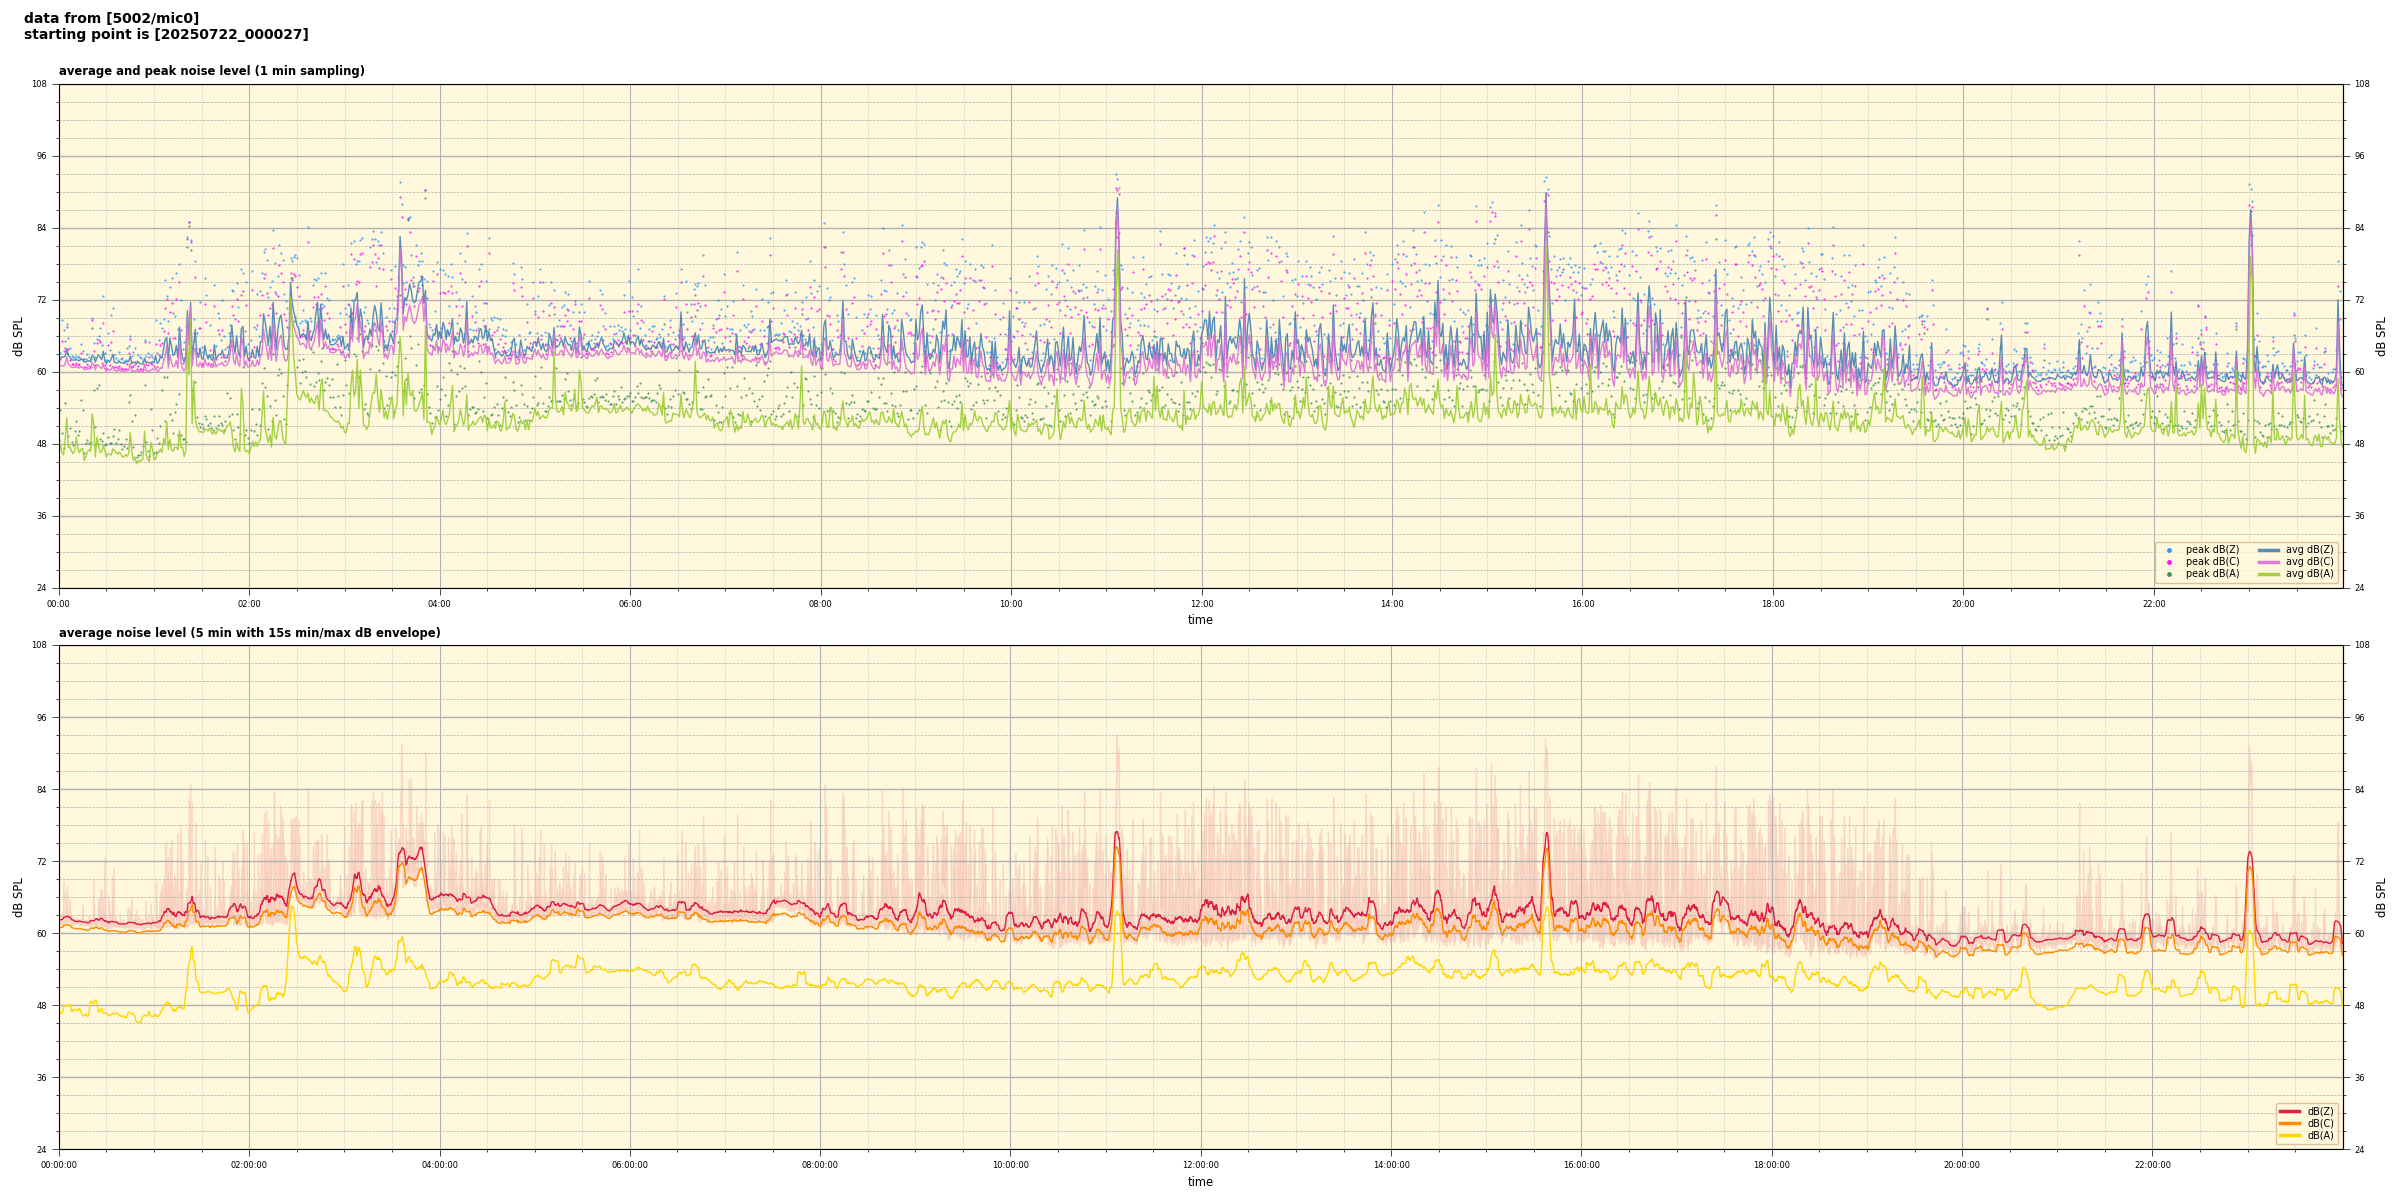Click red dB(Z) legend entry in bottom chart
Screen dimensions: 2400x1200
click(2289, 1111)
